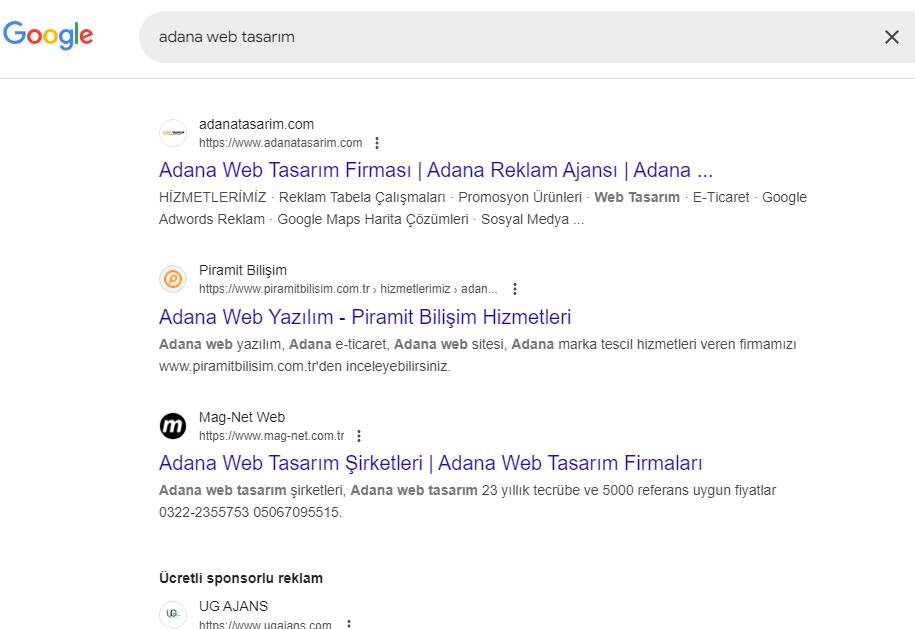The height and width of the screenshot is (629, 915).
Task: Click the https://www.adanatasarim.com URL text
Action: point(280,143)
